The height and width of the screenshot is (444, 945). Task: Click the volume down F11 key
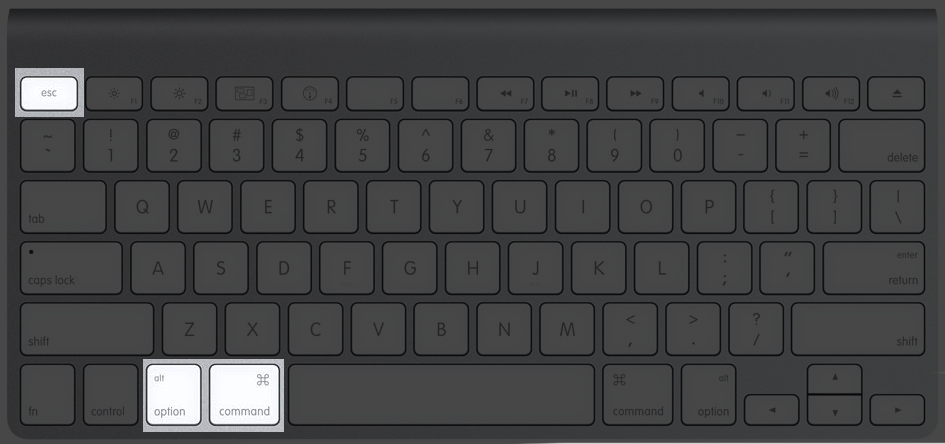(765, 93)
